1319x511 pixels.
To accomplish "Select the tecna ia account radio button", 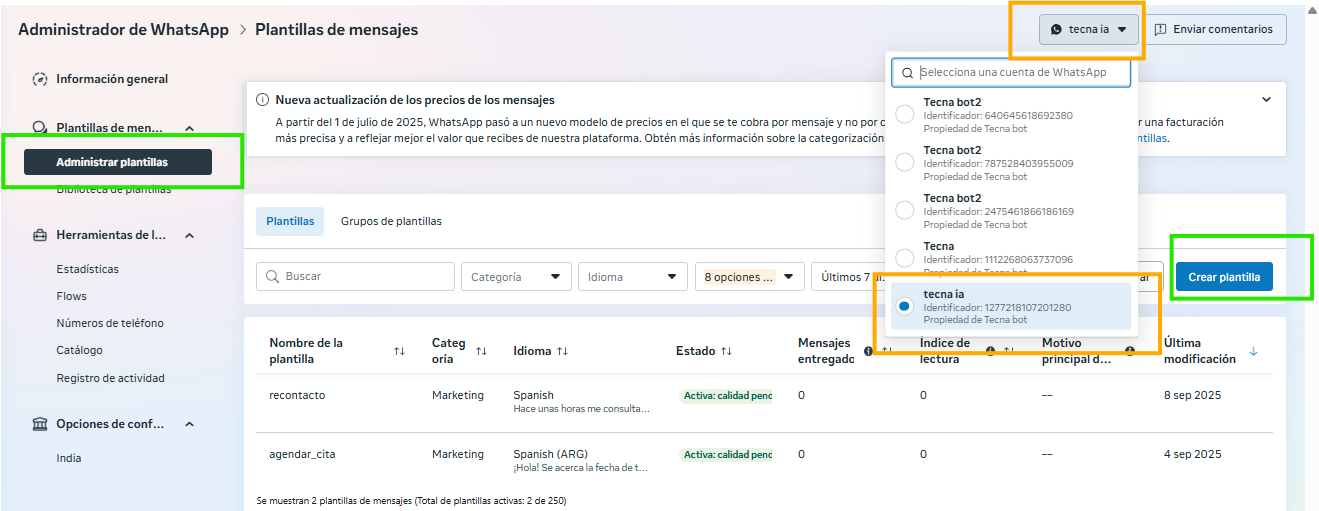I will pyautogui.click(x=905, y=307).
